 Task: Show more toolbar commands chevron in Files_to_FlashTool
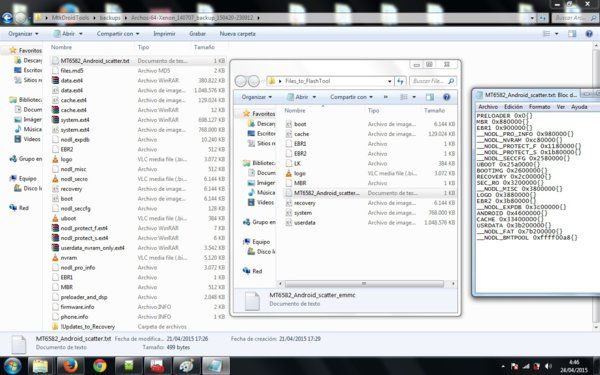point(386,97)
